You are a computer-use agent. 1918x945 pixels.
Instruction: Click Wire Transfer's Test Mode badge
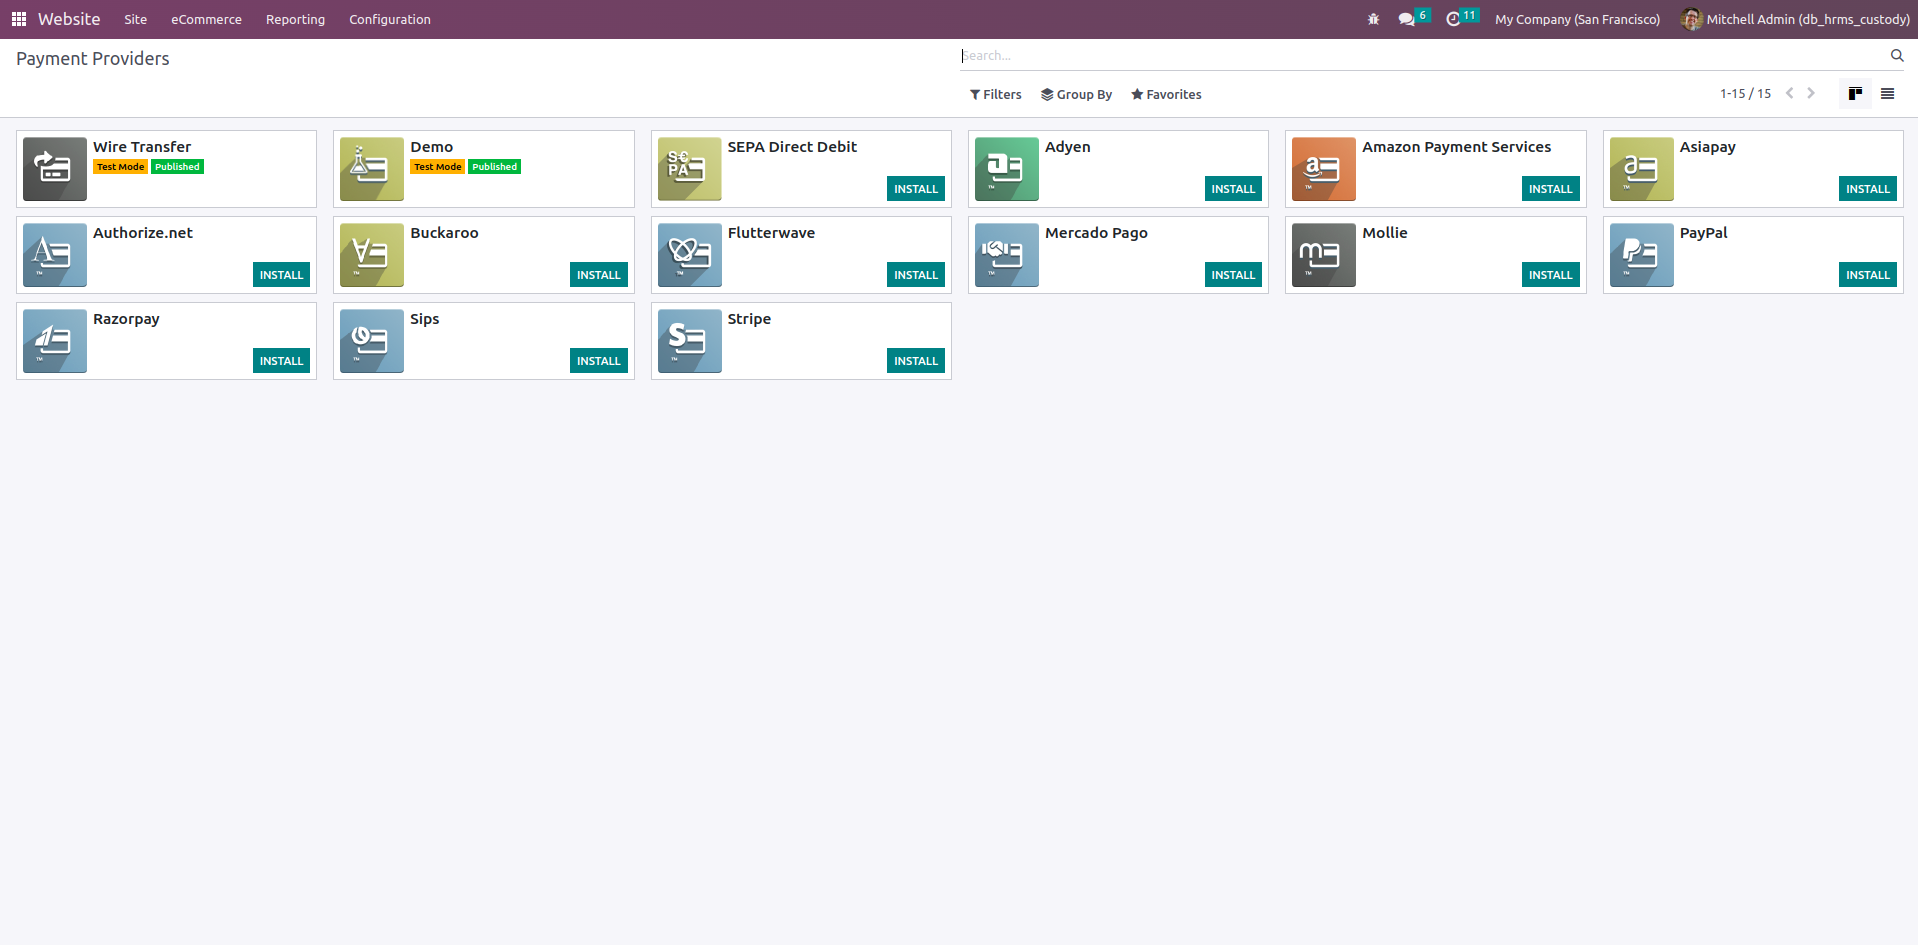121,167
